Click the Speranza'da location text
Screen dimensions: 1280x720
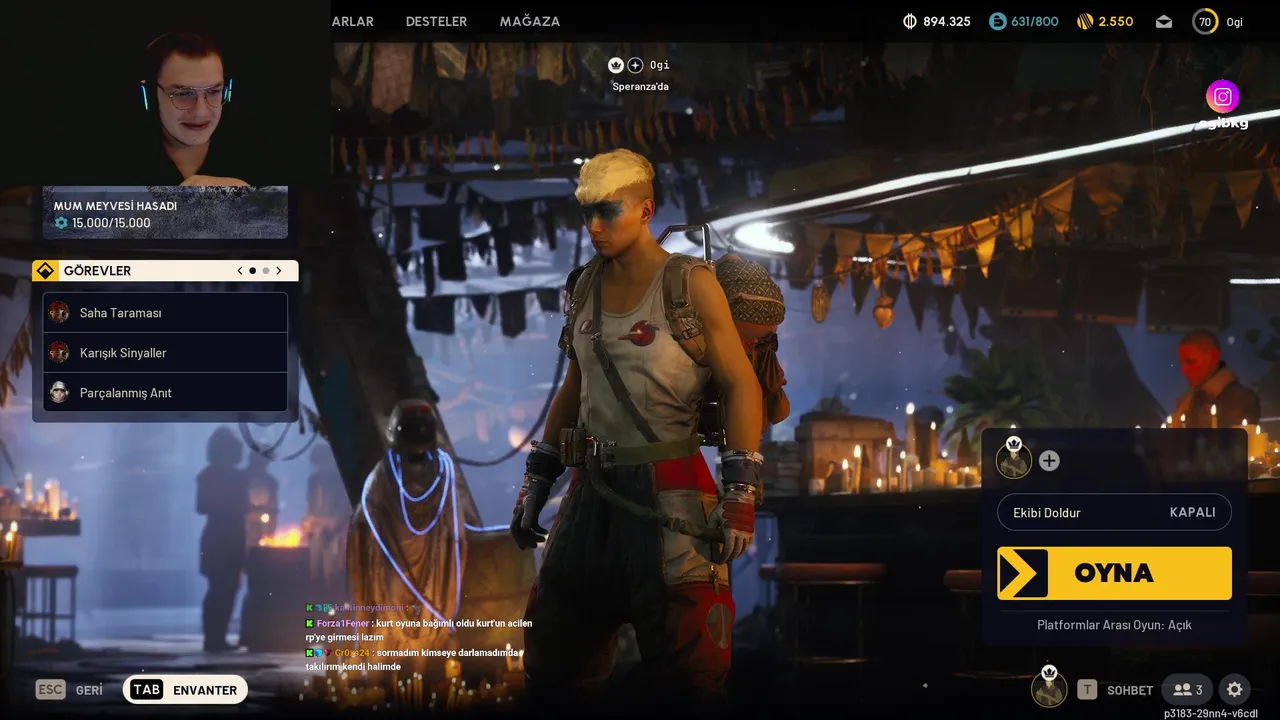640,87
